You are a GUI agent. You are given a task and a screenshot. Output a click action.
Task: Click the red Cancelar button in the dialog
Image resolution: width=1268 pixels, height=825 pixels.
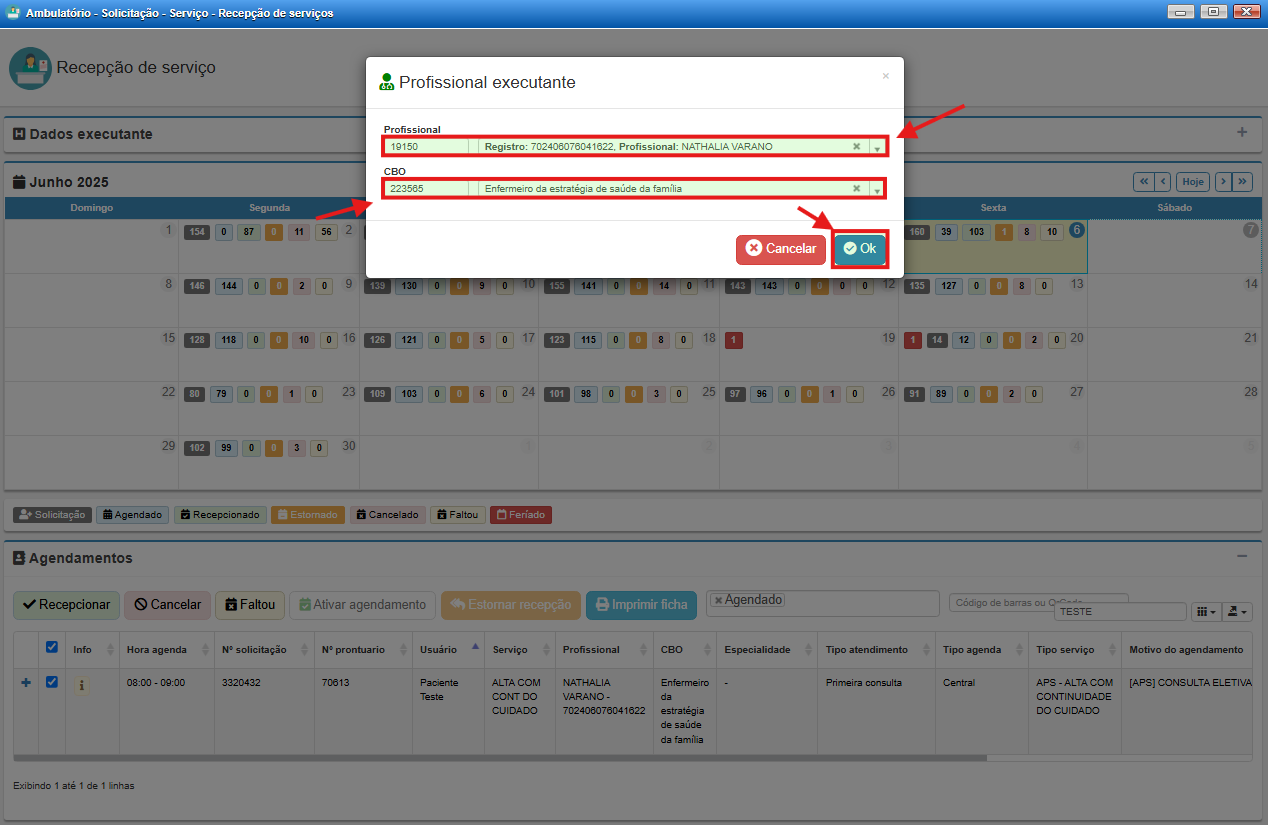[x=781, y=249]
